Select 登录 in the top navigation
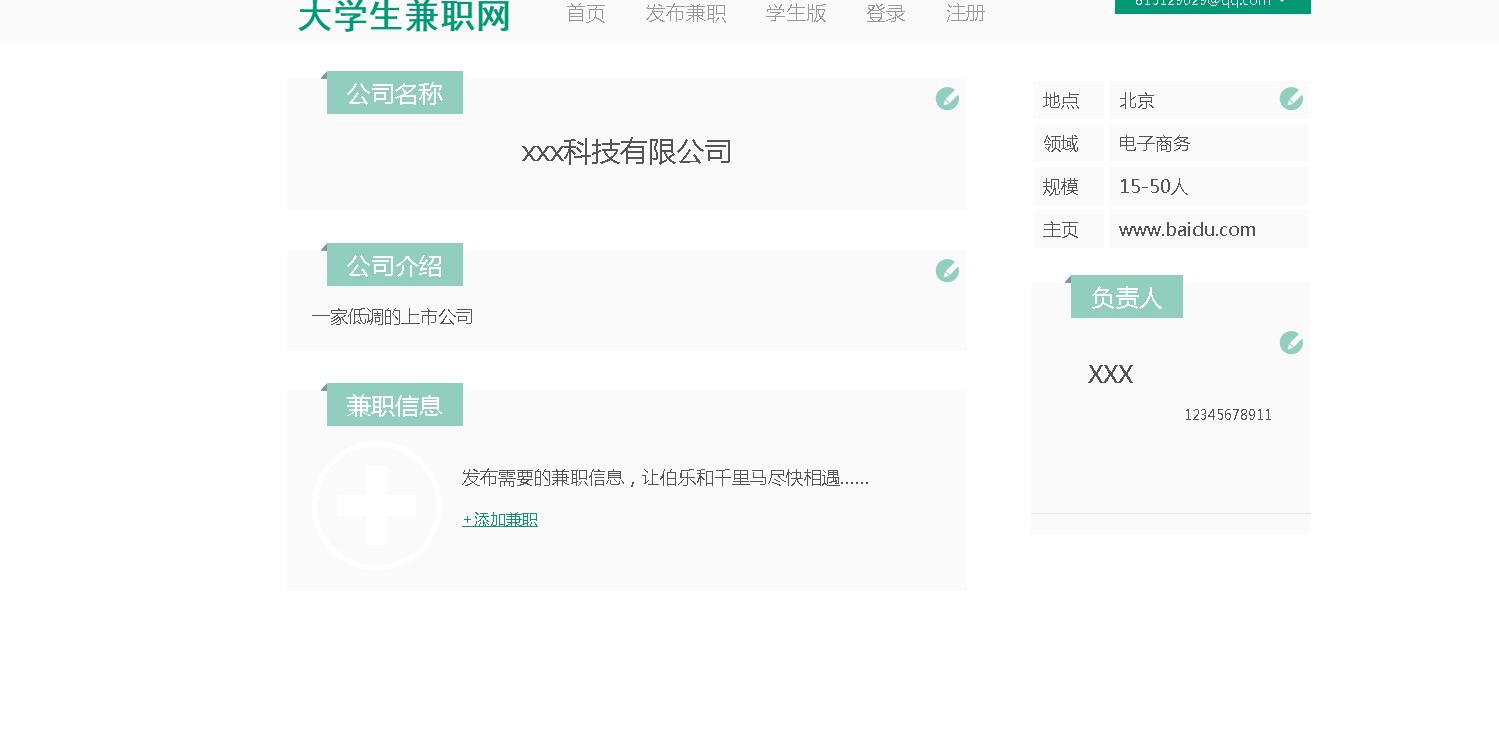 886,14
